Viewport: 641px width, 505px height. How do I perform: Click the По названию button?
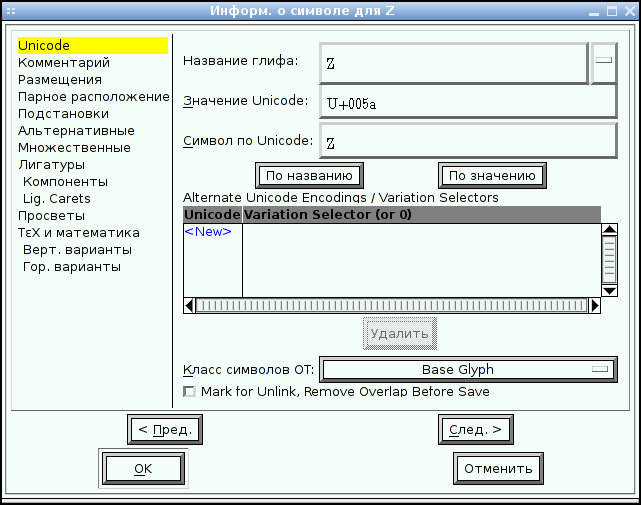(x=309, y=176)
